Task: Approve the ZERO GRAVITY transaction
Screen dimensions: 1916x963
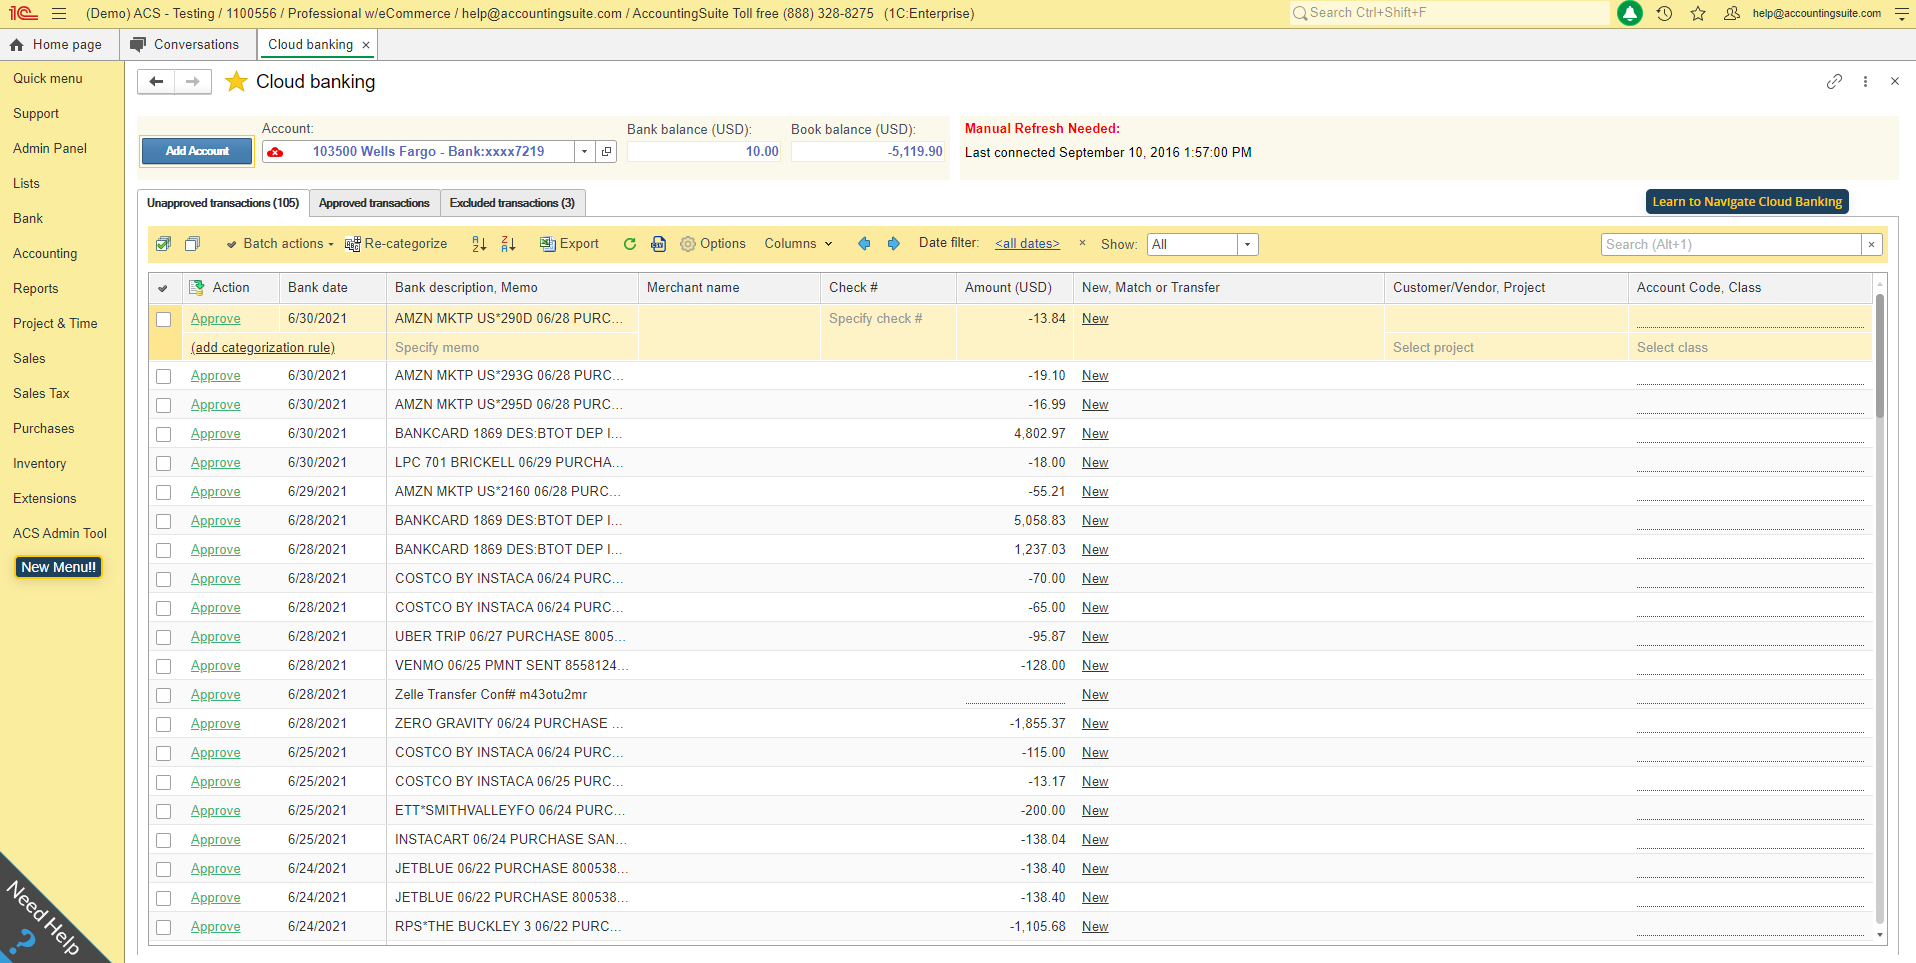Action: [216, 724]
